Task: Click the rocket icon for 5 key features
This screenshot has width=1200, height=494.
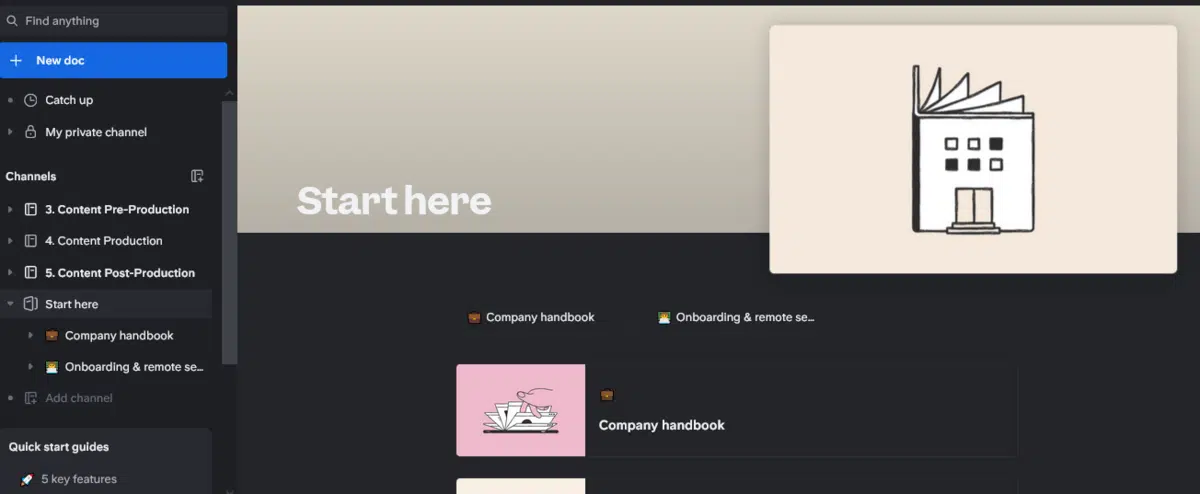Action: tap(27, 479)
